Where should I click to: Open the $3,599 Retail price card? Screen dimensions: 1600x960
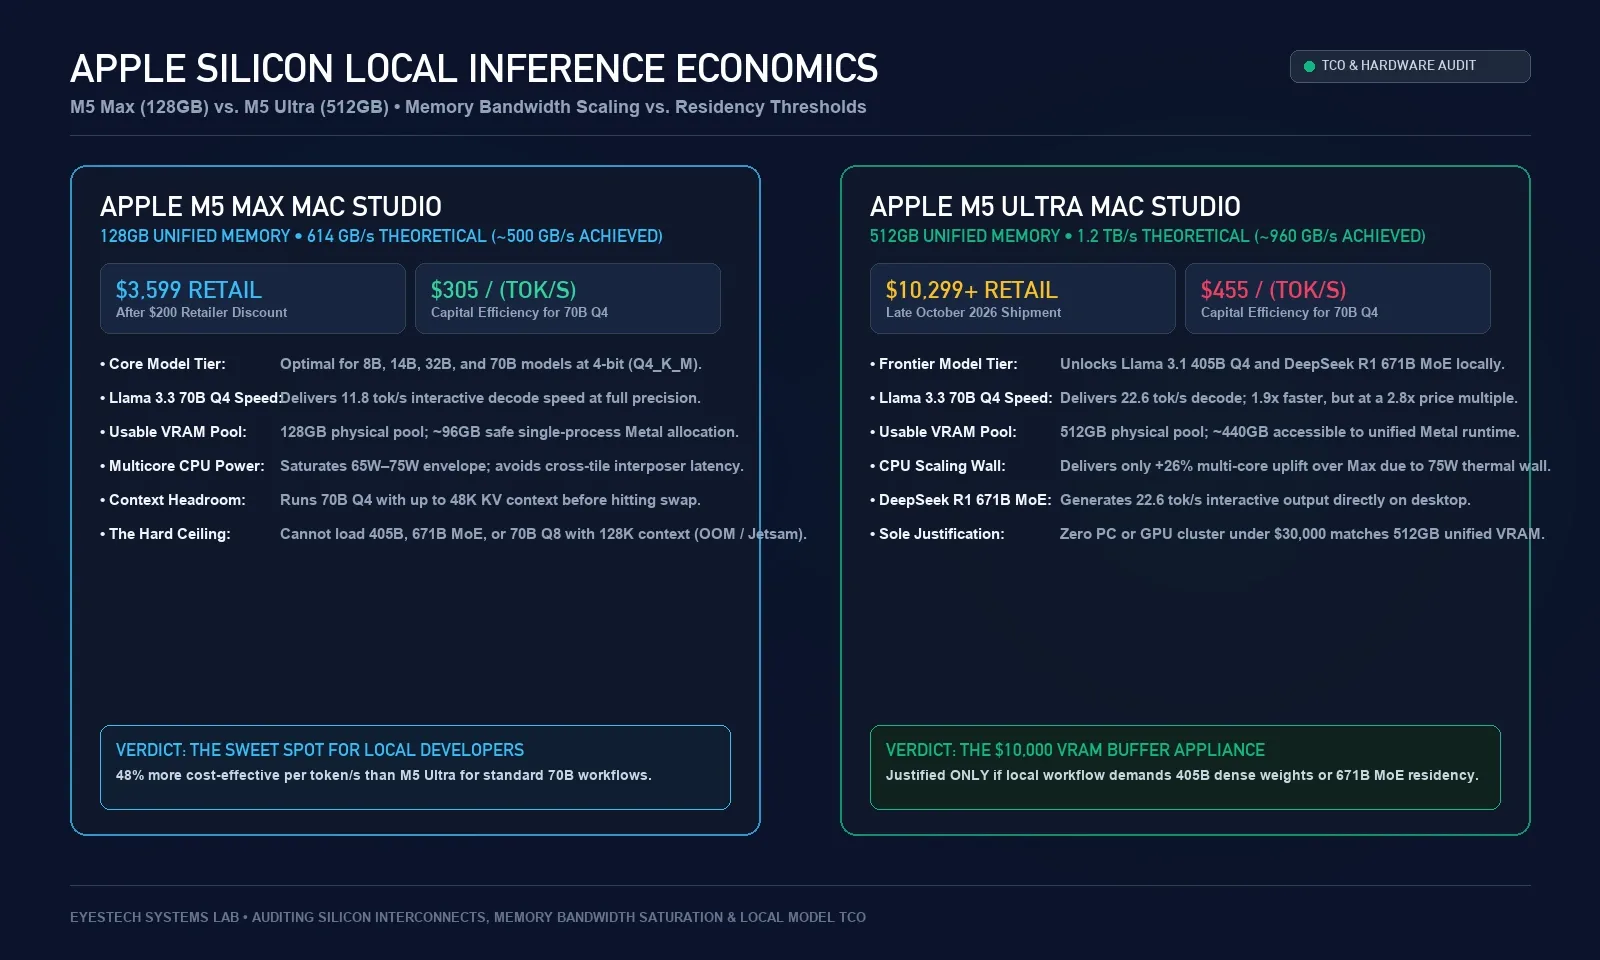253,298
